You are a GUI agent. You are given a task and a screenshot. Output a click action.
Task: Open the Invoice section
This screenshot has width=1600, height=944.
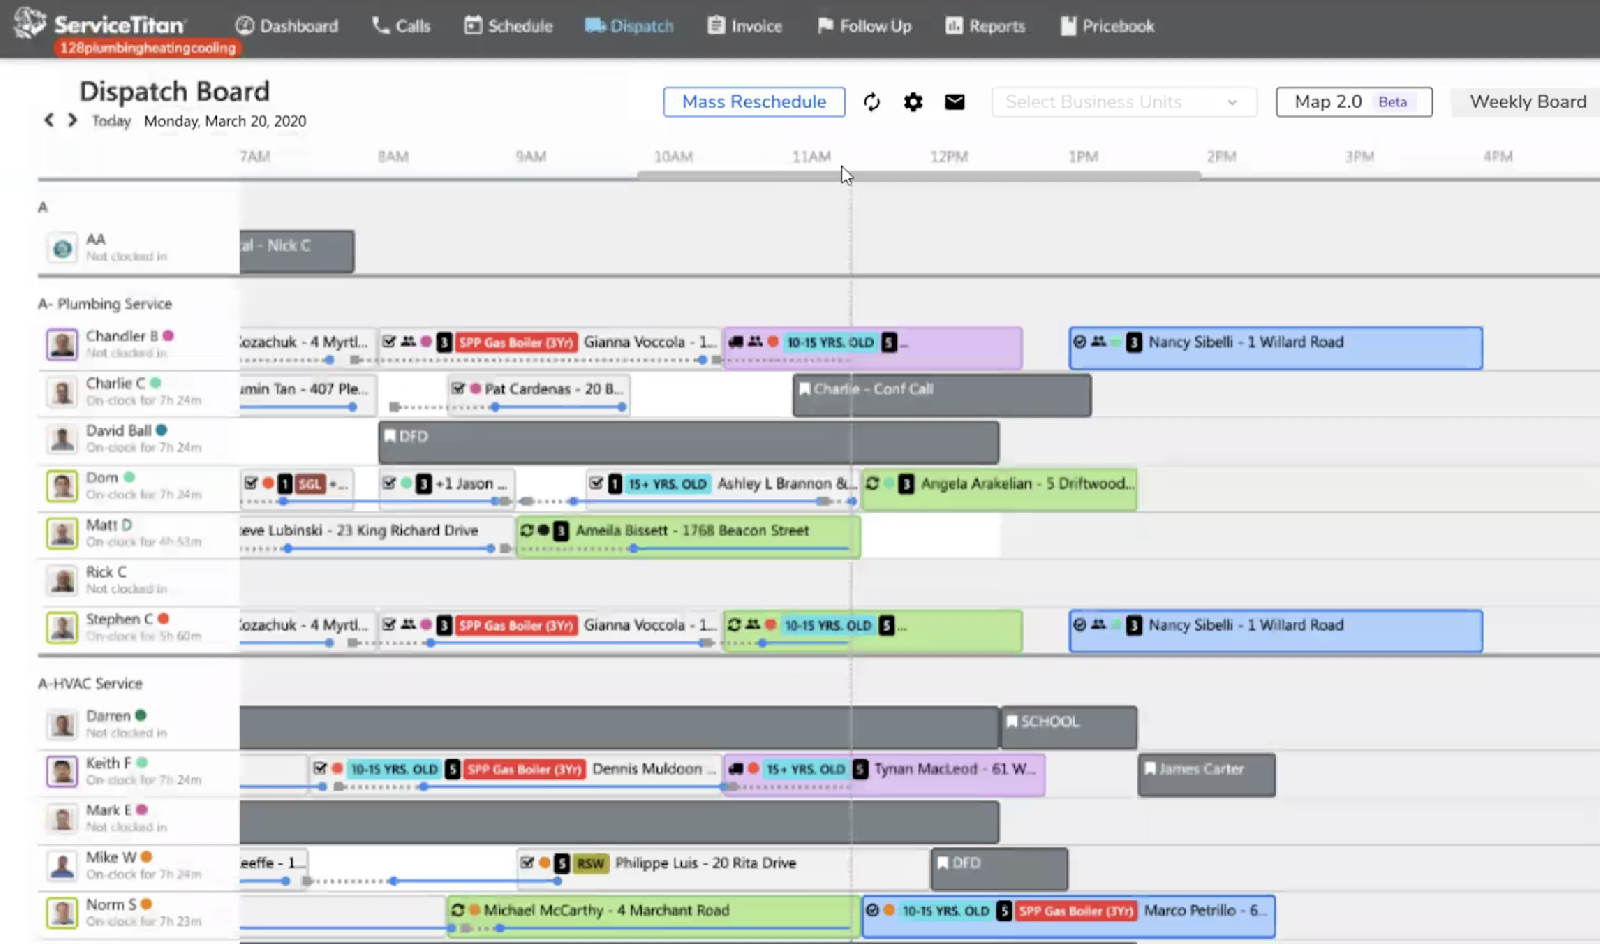tap(745, 26)
